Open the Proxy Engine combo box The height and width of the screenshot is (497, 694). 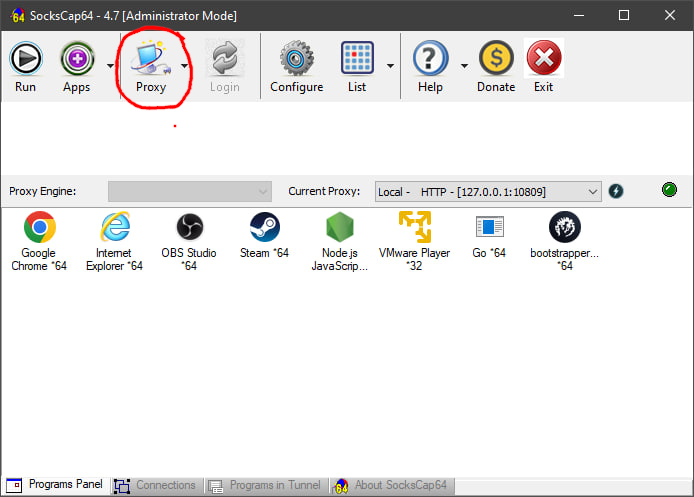(x=190, y=192)
